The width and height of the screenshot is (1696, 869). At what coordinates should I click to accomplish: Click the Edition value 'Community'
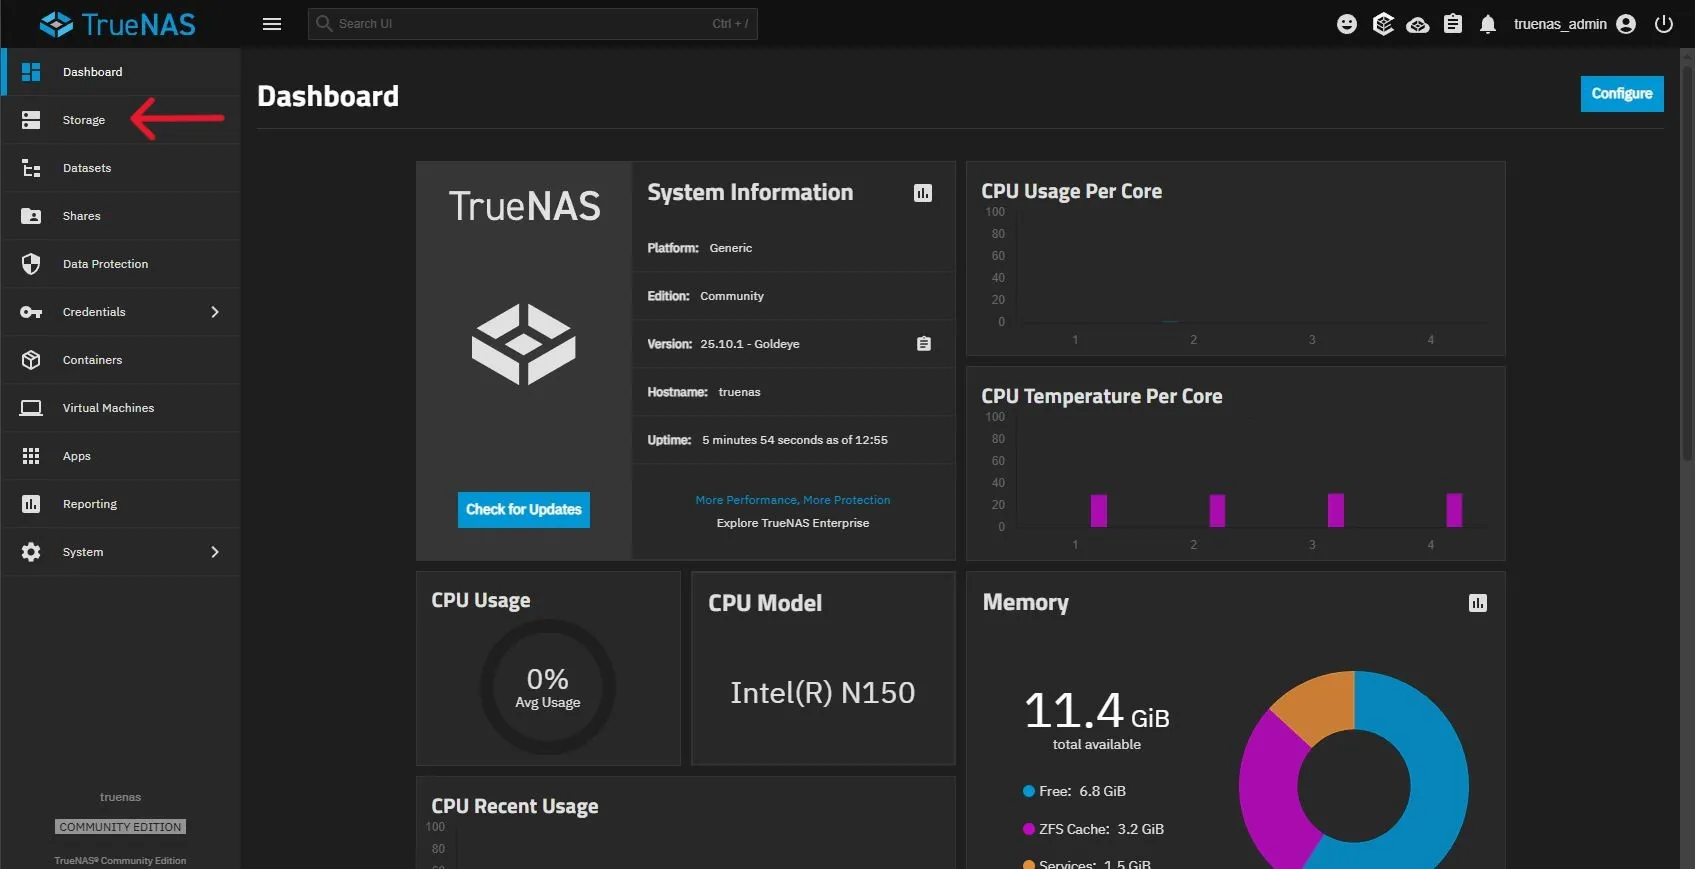pyautogui.click(x=732, y=296)
